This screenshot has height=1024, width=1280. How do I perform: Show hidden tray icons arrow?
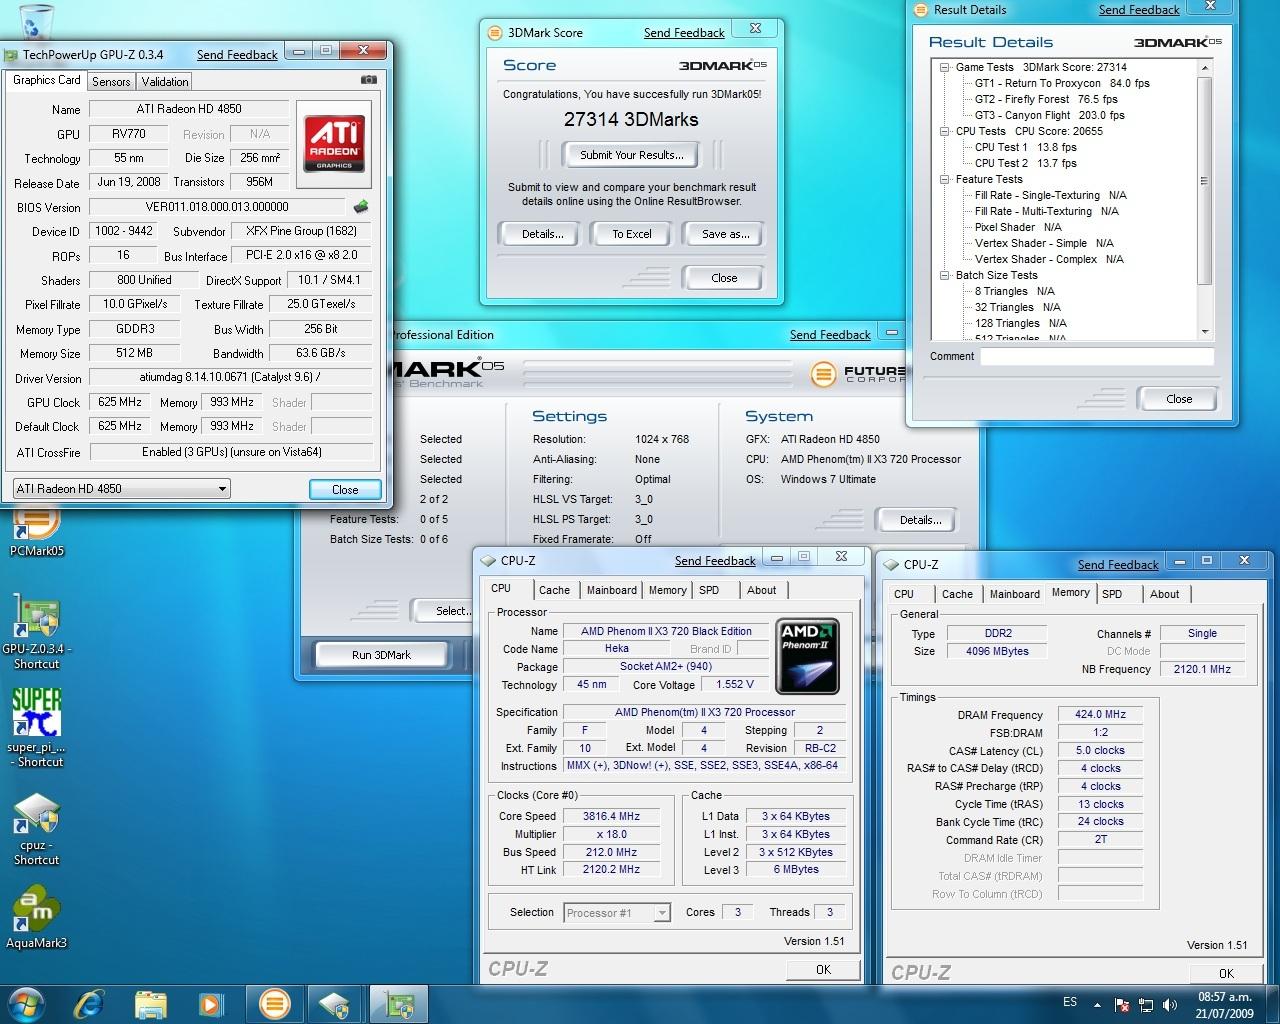click(x=1097, y=1005)
